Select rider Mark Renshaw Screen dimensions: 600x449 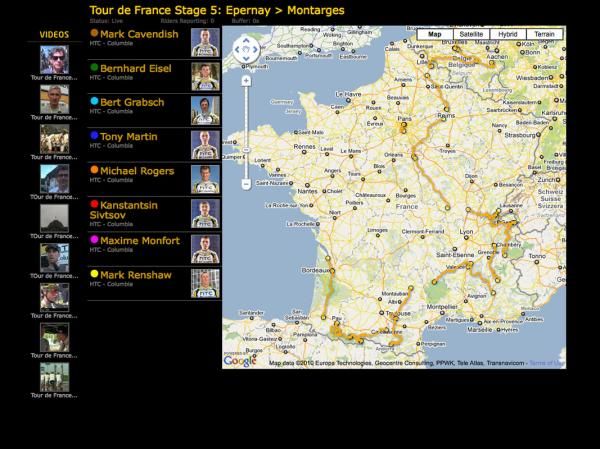click(136, 275)
